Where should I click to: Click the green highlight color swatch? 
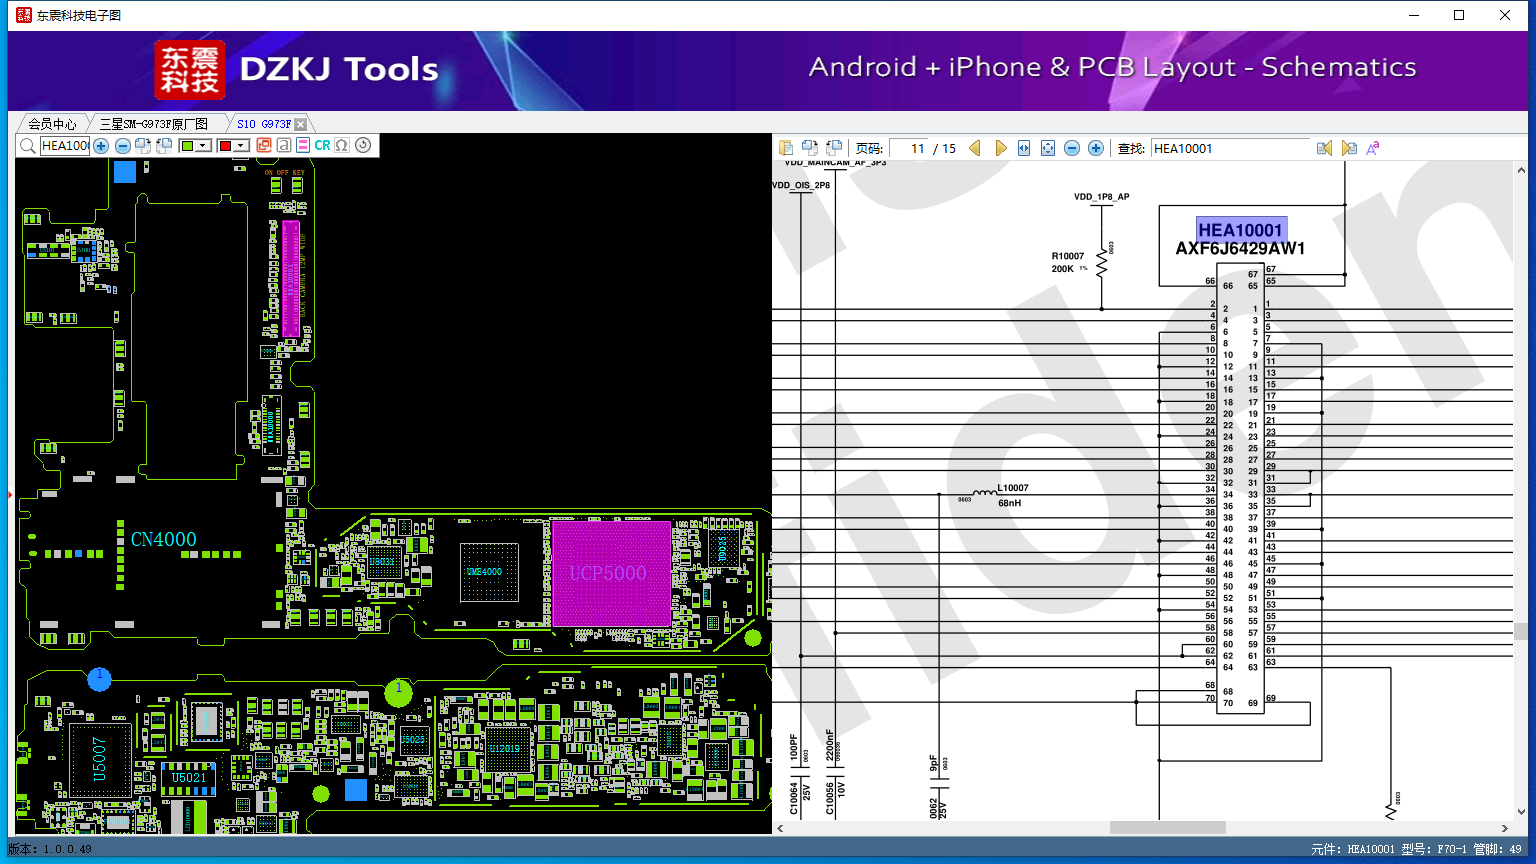pos(187,146)
